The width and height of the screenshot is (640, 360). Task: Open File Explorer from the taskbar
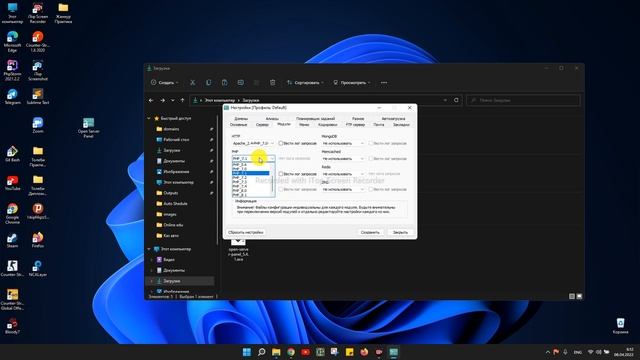[x=276, y=352]
